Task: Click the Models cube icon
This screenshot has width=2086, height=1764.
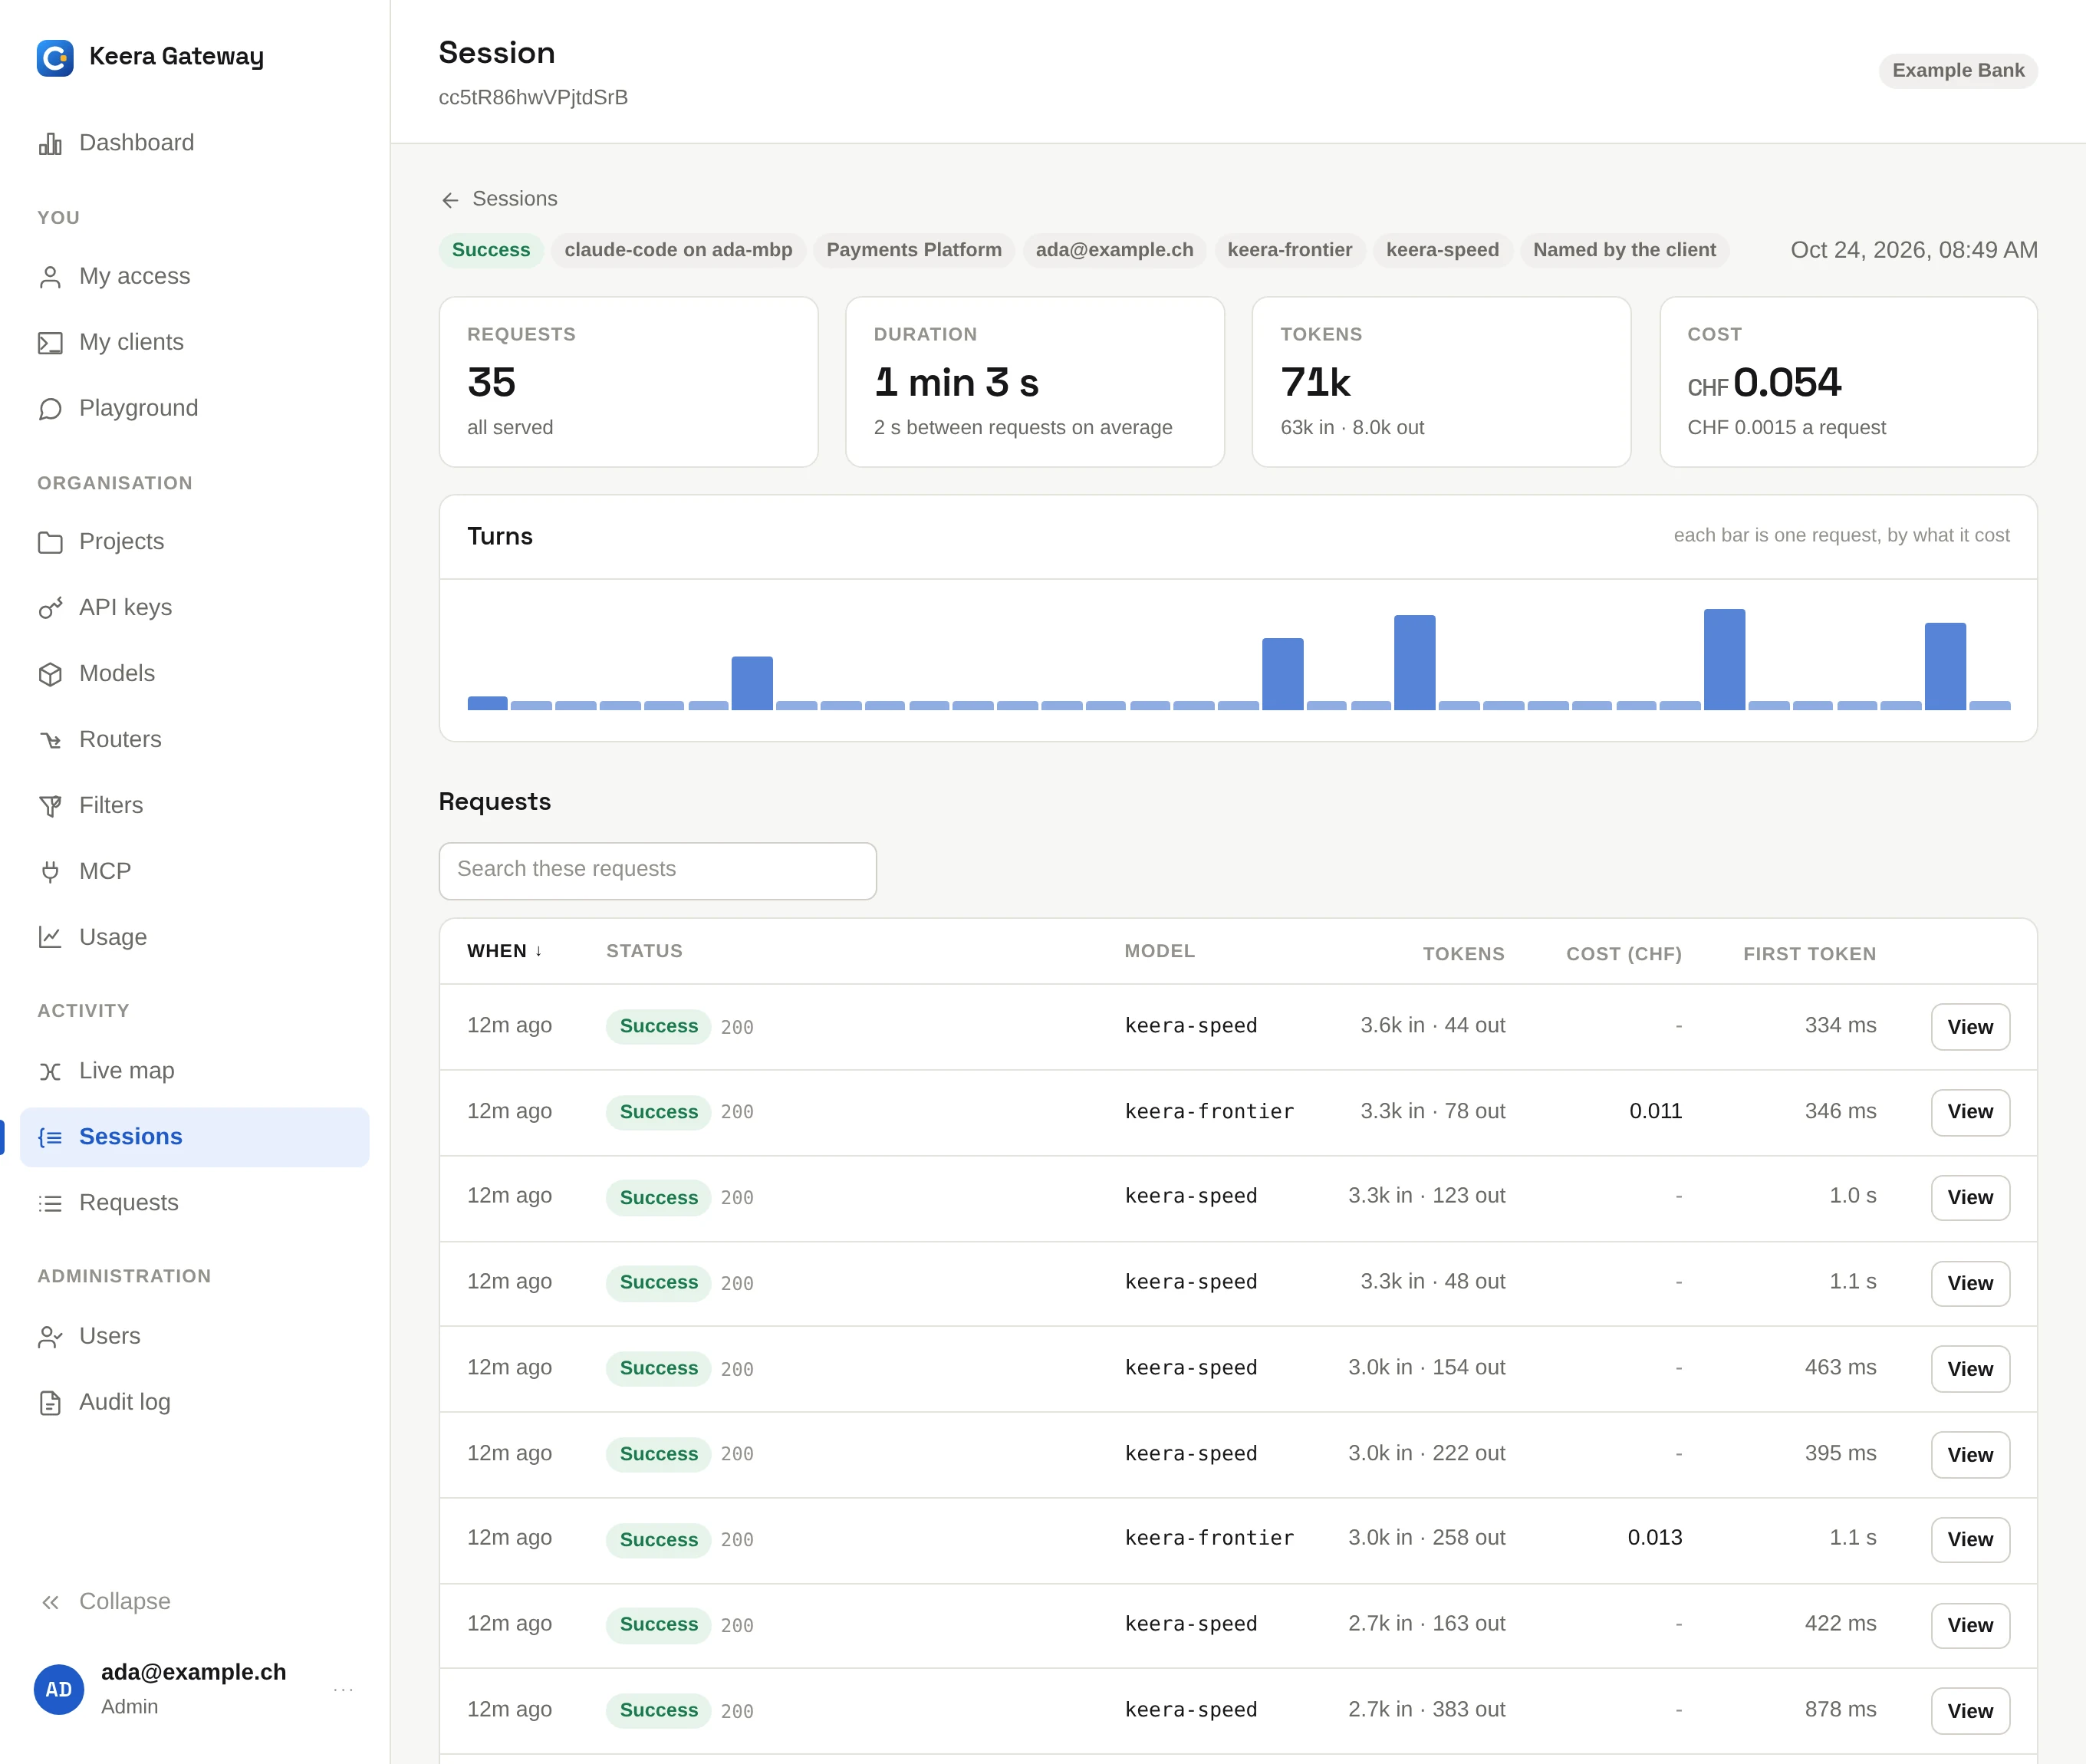Action: [x=50, y=674]
